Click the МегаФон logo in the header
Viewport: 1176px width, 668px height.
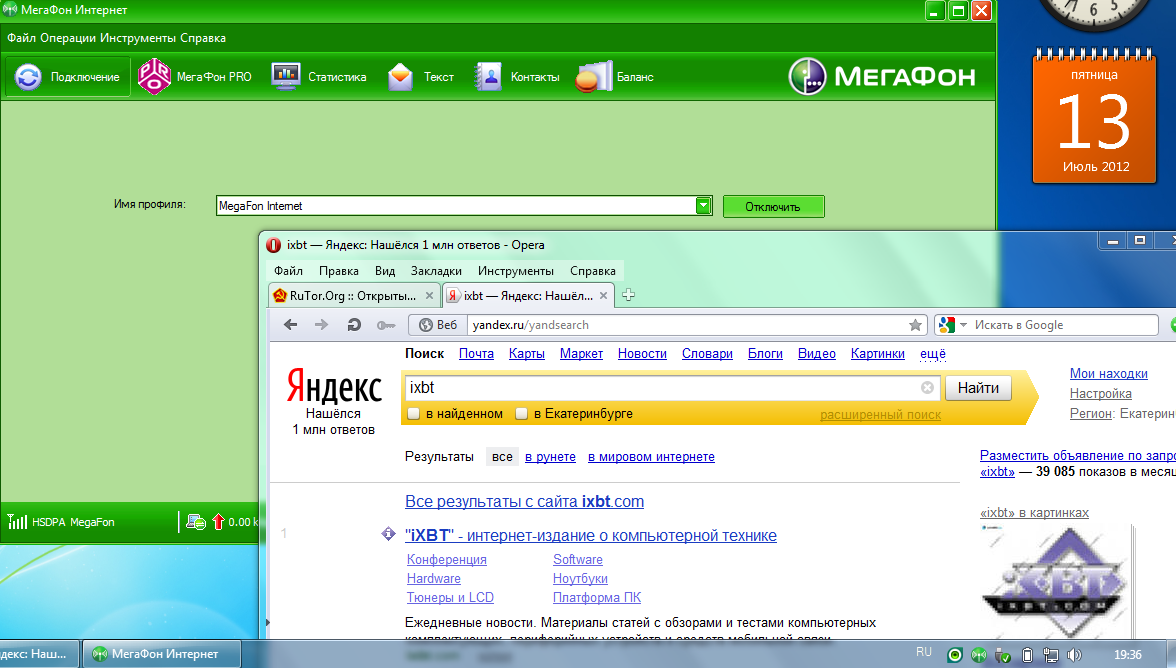pos(882,76)
